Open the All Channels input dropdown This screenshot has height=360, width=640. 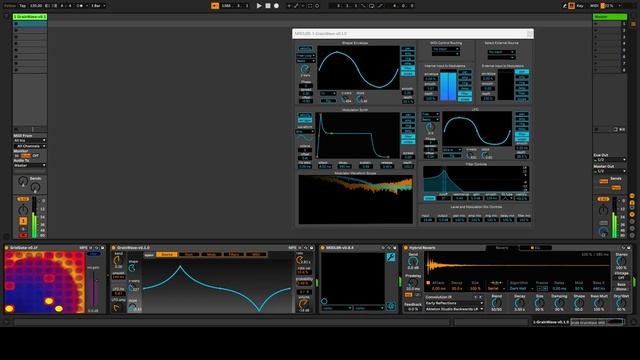(x=30, y=146)
